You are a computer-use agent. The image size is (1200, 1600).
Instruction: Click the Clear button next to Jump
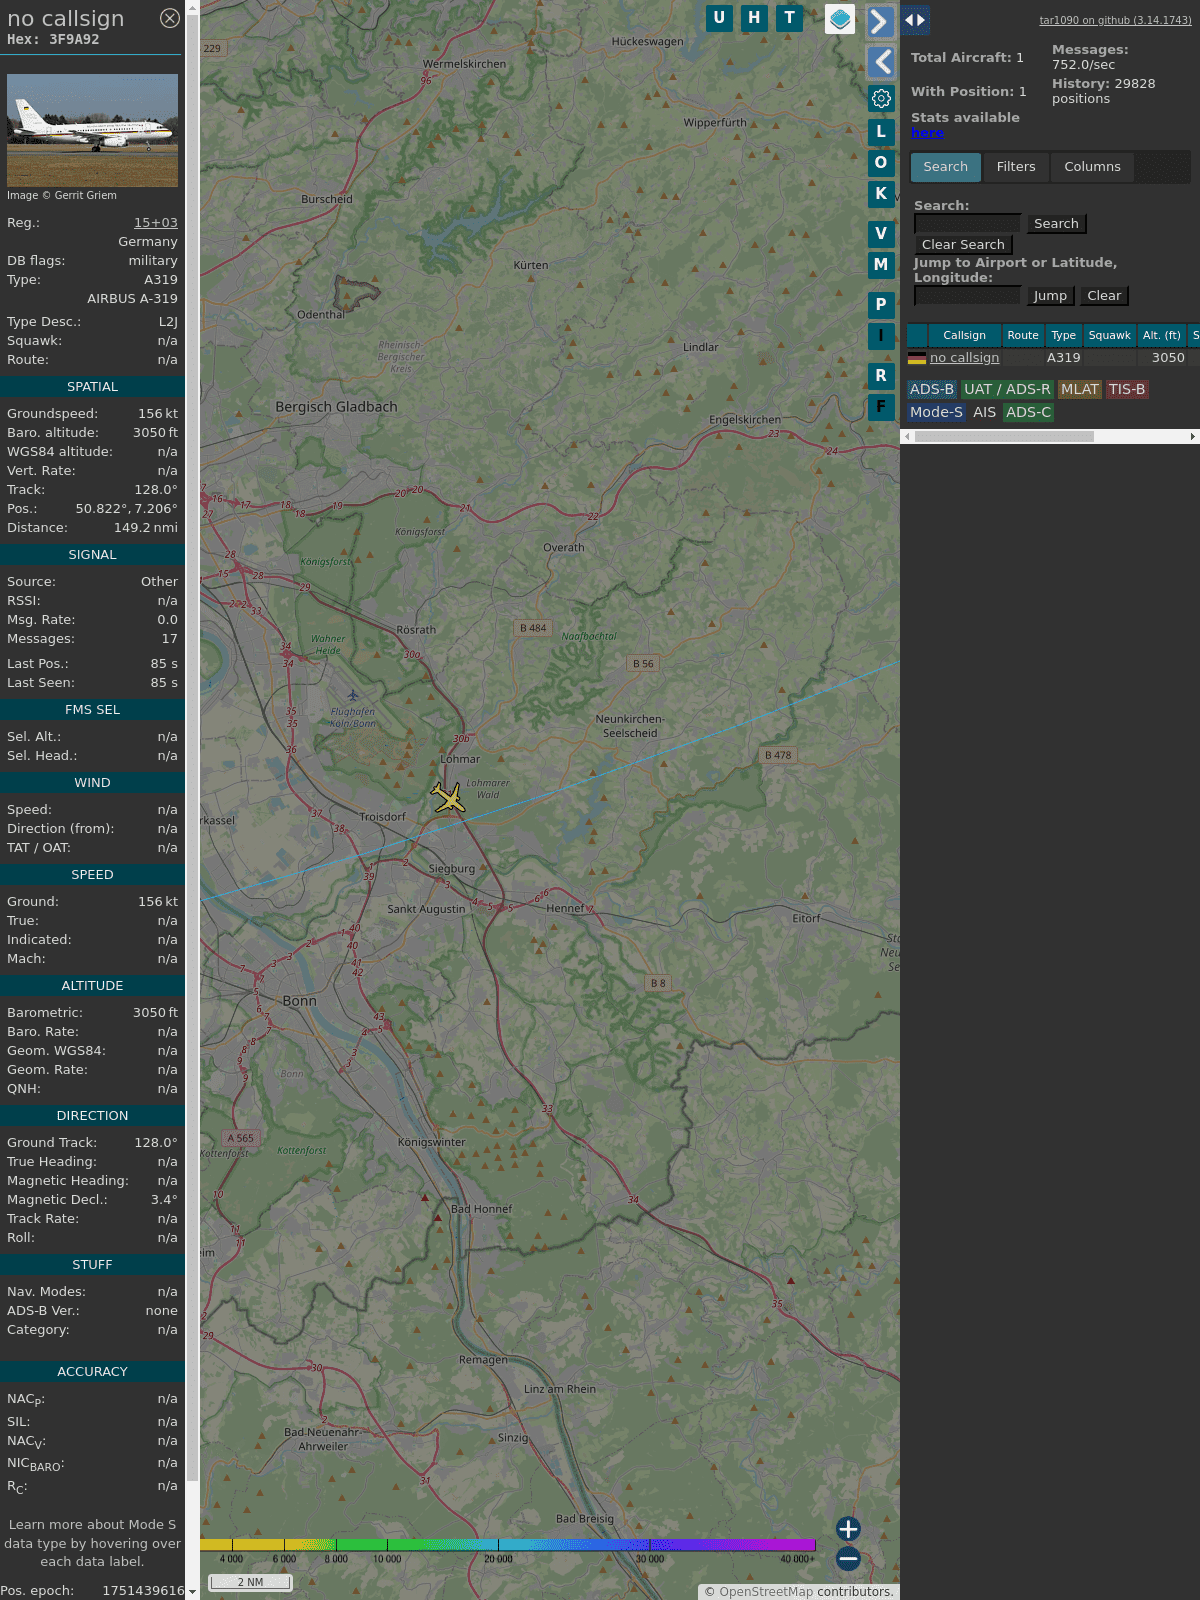[1104, 296]
